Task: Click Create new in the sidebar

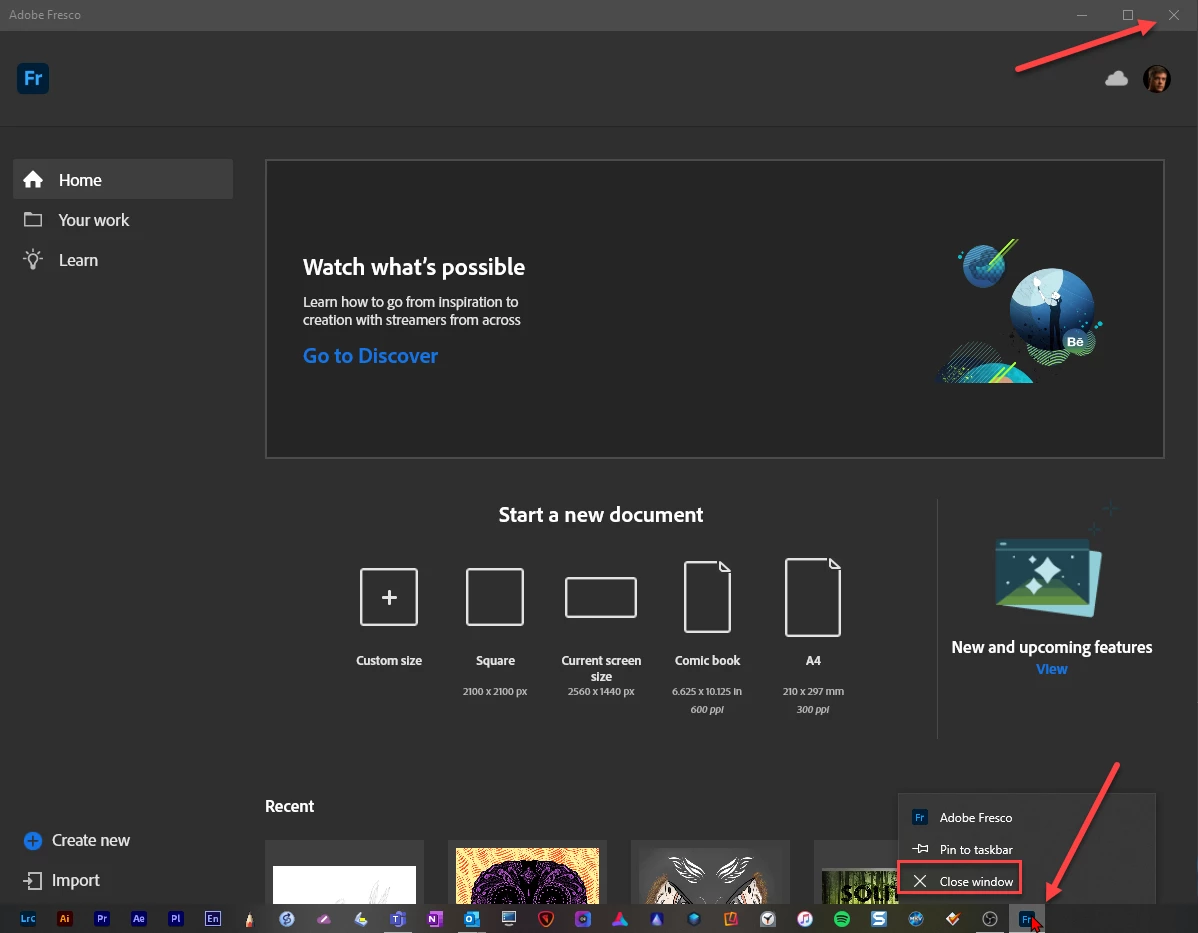Action: click(76, 841)
